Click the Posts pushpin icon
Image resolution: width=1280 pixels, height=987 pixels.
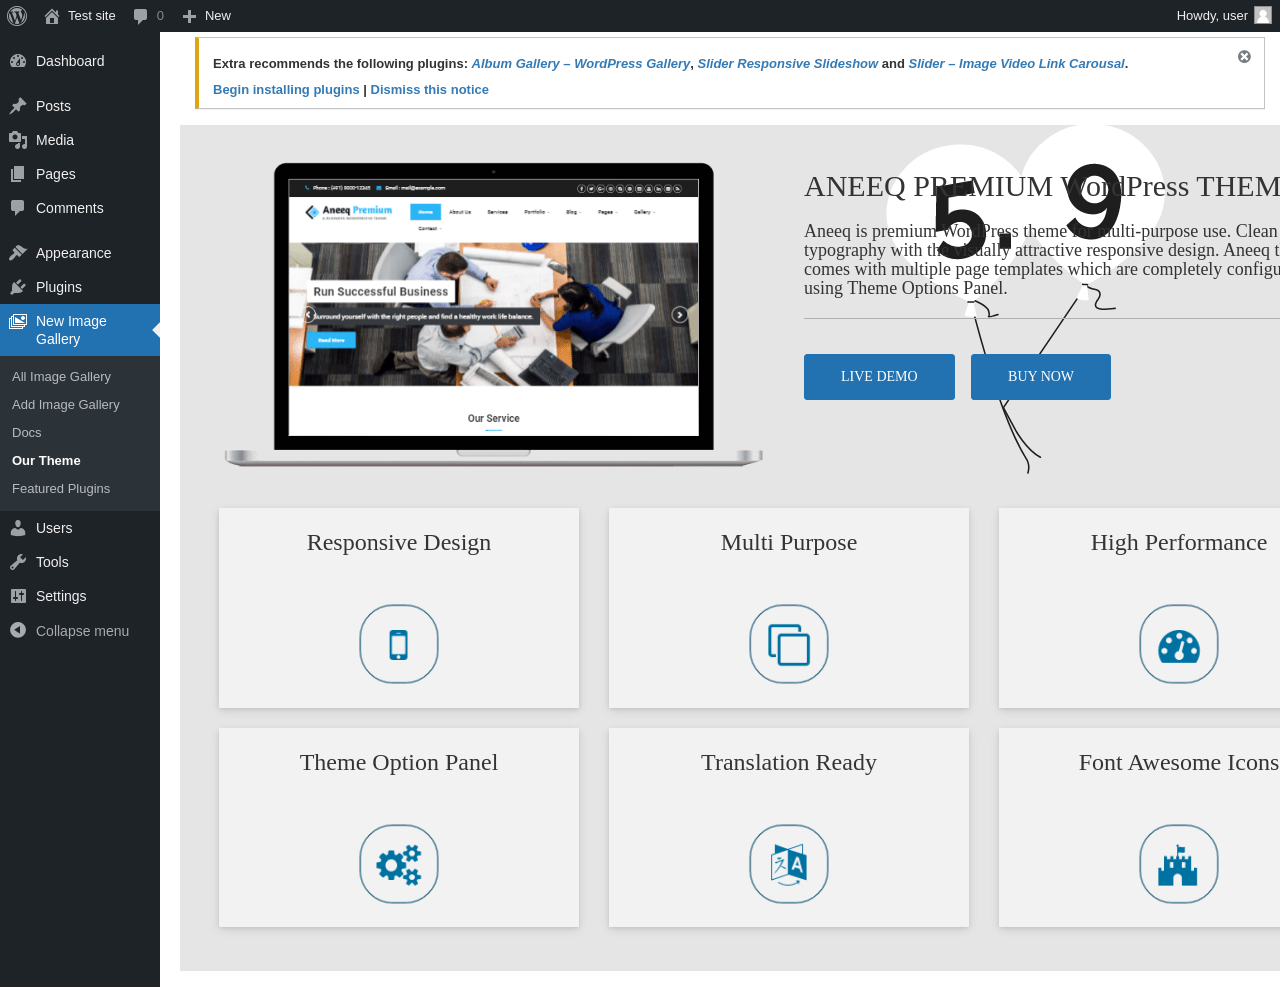click(18, 106)
